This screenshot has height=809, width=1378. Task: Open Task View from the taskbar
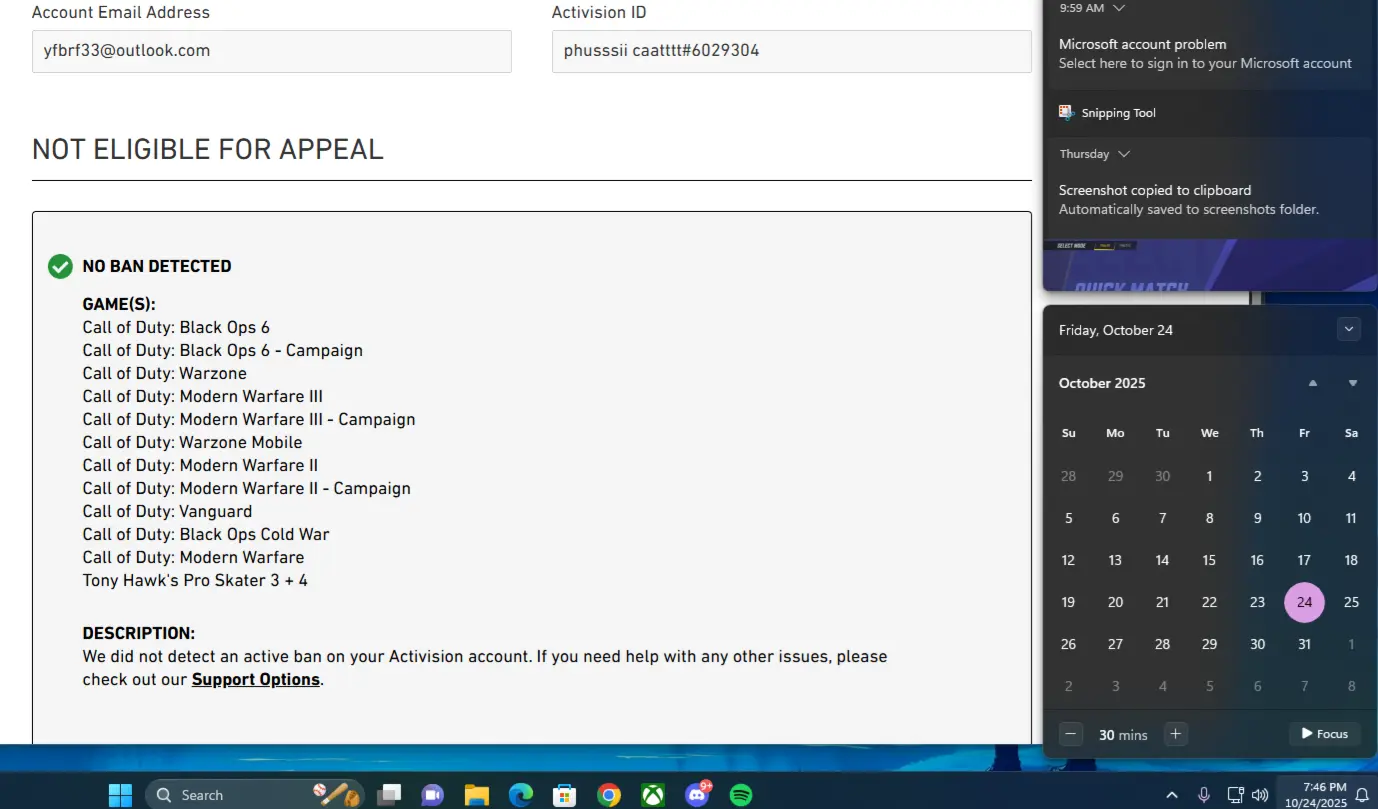[389, 795]
